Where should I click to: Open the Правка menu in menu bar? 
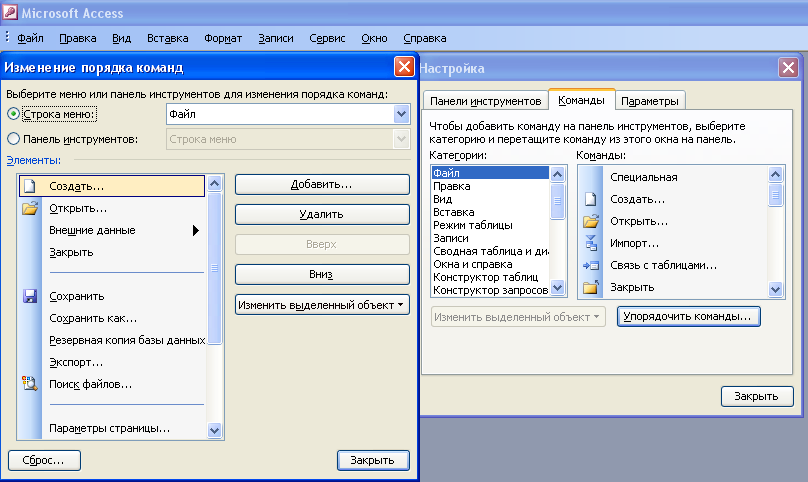78,38
